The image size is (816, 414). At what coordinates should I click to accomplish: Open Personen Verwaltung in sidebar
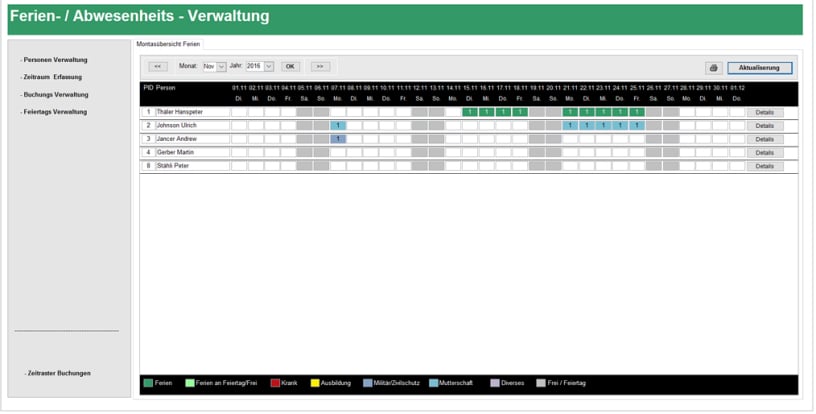(56, 60)
